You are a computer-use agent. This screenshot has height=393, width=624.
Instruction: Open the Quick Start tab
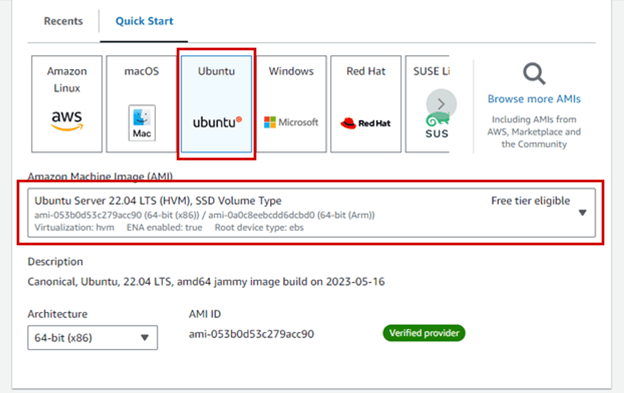pyautogui.click(x=144, y=21)
